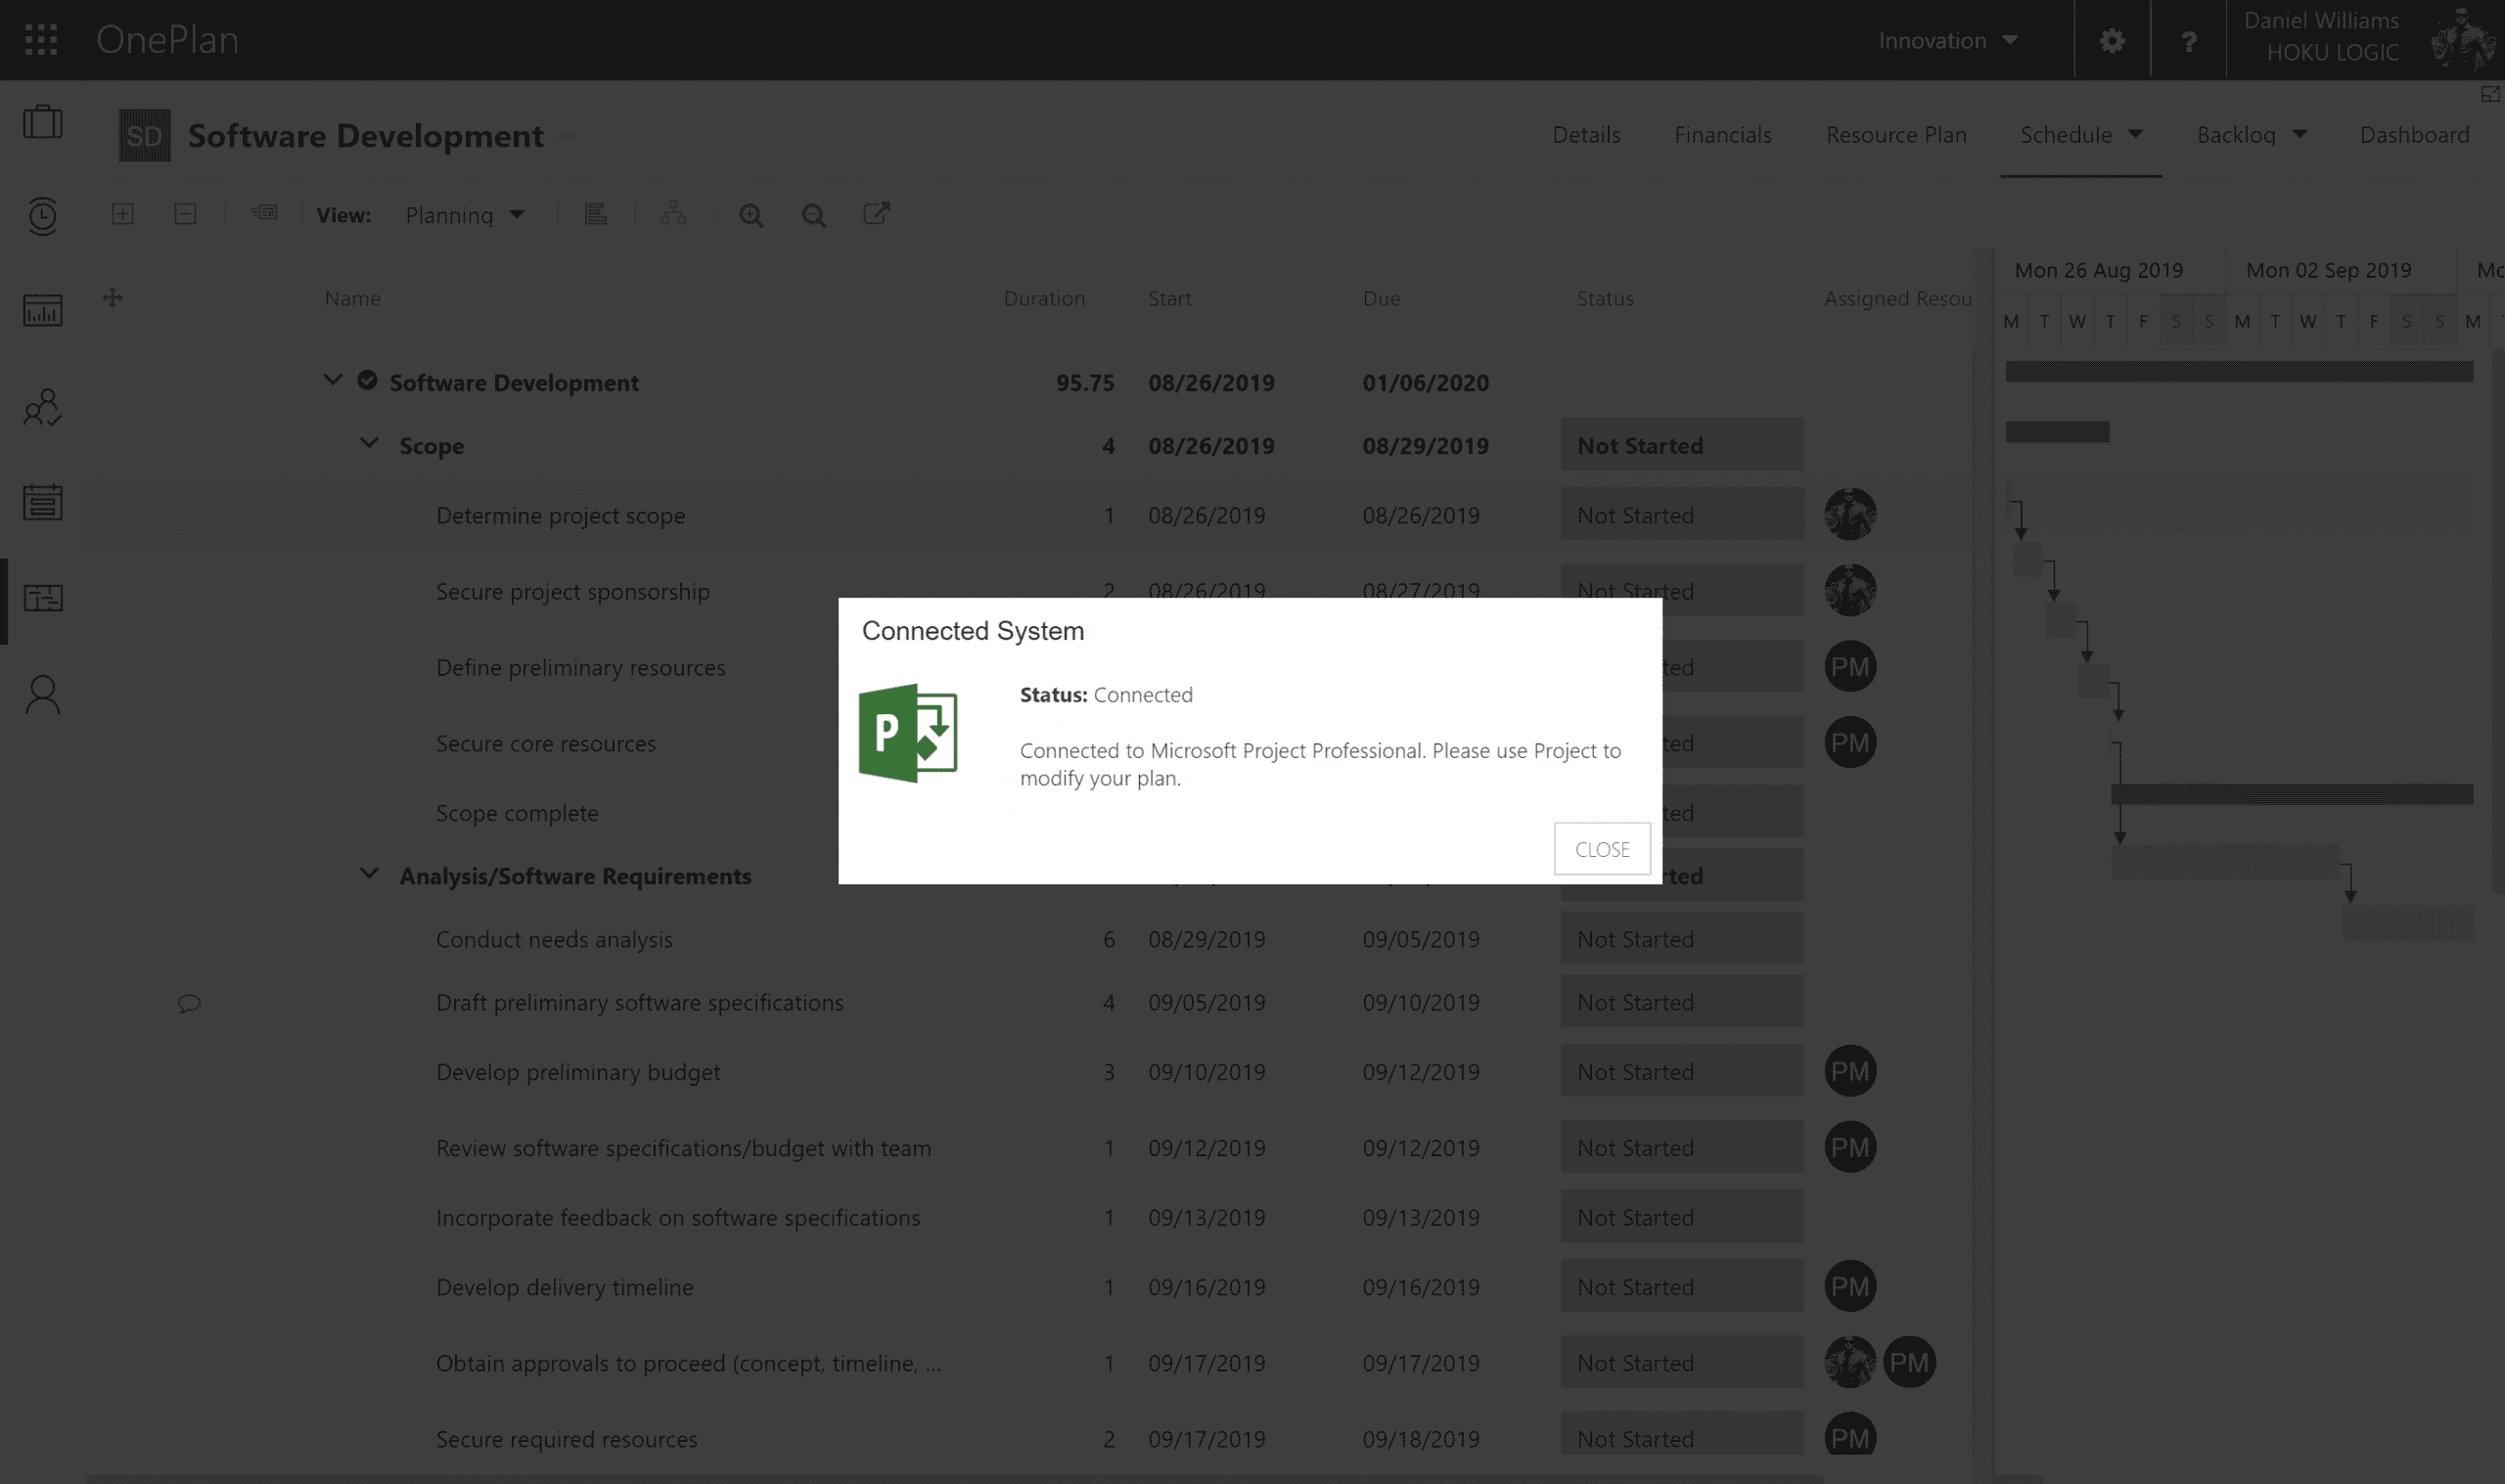Click the hierarchy structure toolbar icon
The width and height of the screenshot is (2505, 1484).
[x=673, y=213]
